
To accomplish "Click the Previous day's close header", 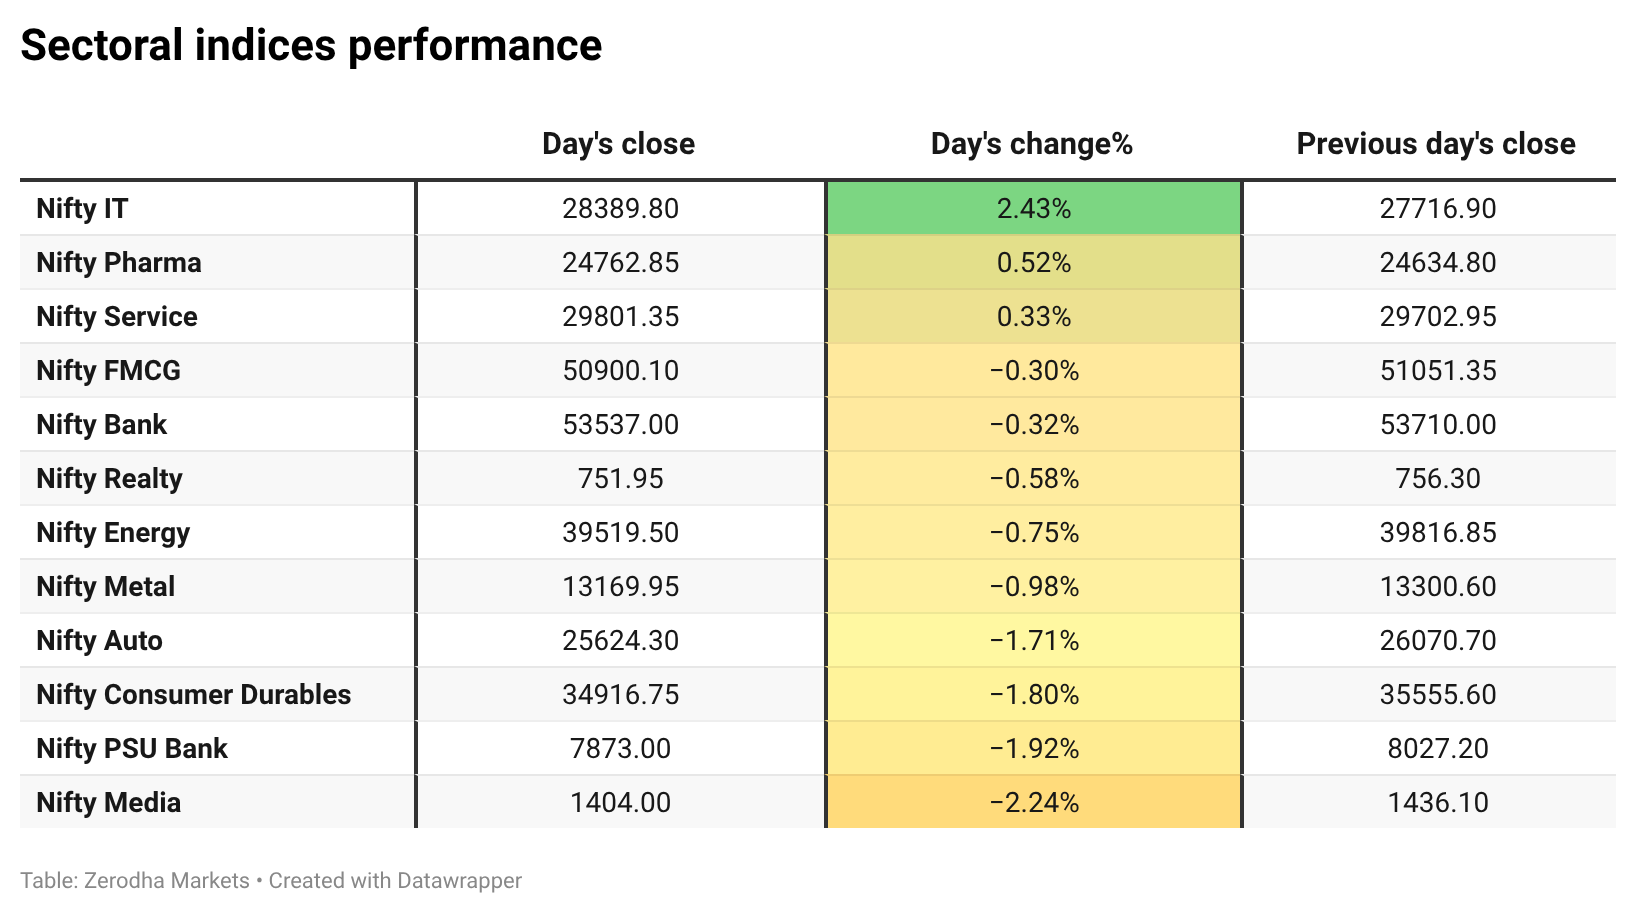I will (1436, 144).
